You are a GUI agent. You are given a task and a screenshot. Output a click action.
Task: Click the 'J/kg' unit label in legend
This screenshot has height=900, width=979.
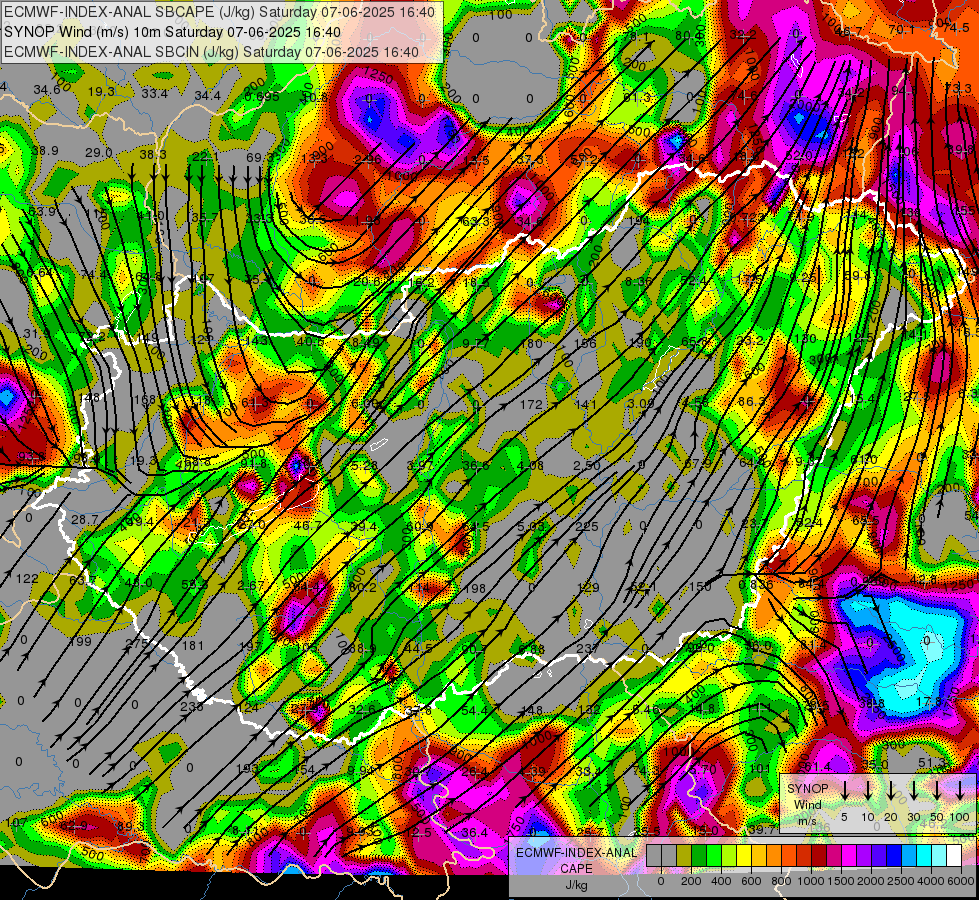tap(576, 885)
